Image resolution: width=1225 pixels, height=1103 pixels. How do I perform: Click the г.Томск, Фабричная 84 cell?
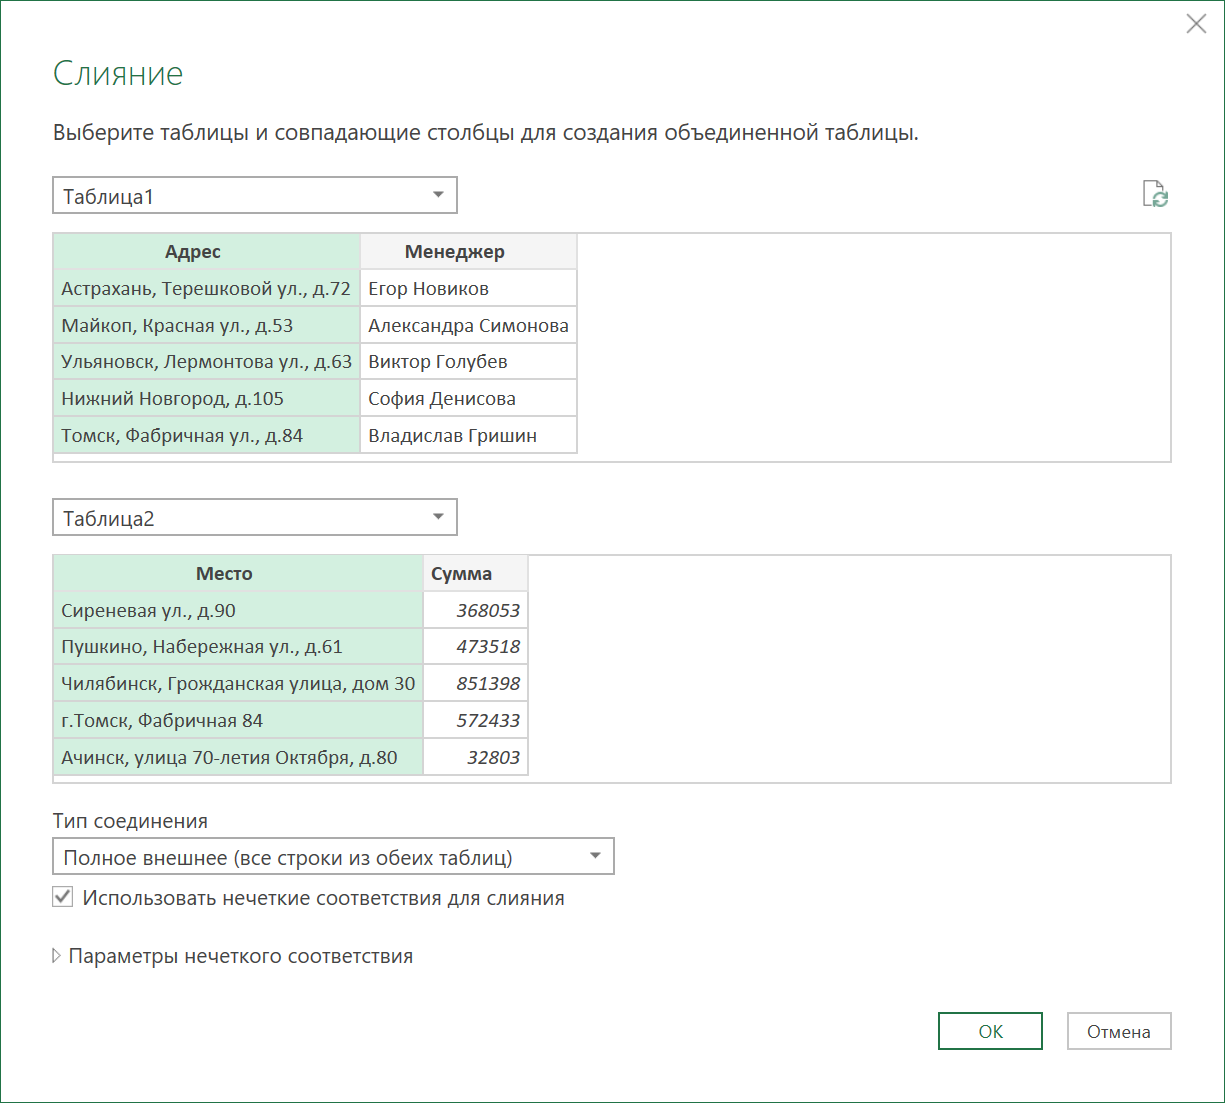click(x=238, y=720)
